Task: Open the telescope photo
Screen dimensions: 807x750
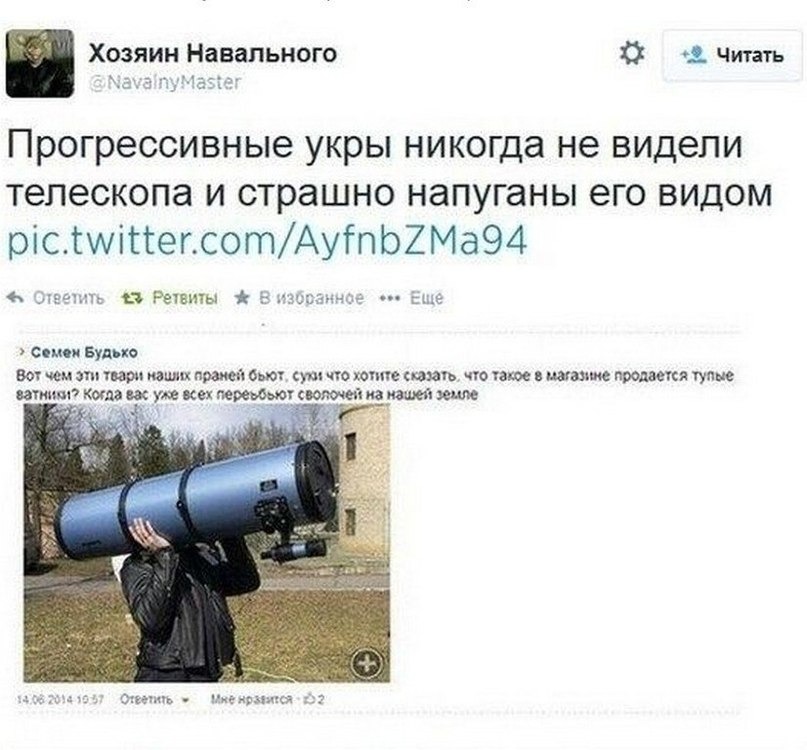Action: pos(207,543)
